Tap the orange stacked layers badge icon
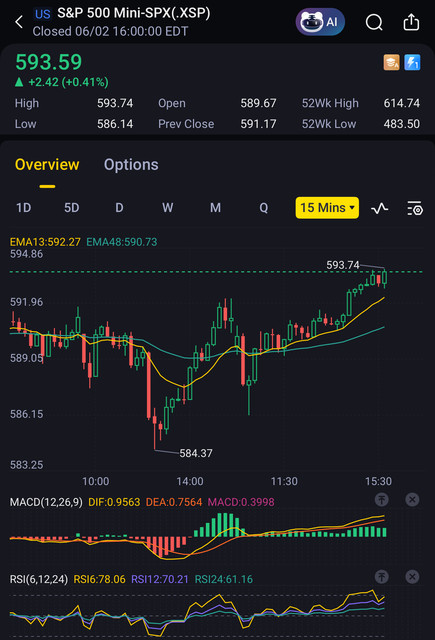Image resolution: width=435 pixels, height=640 pixels. [x=391, y=62]
